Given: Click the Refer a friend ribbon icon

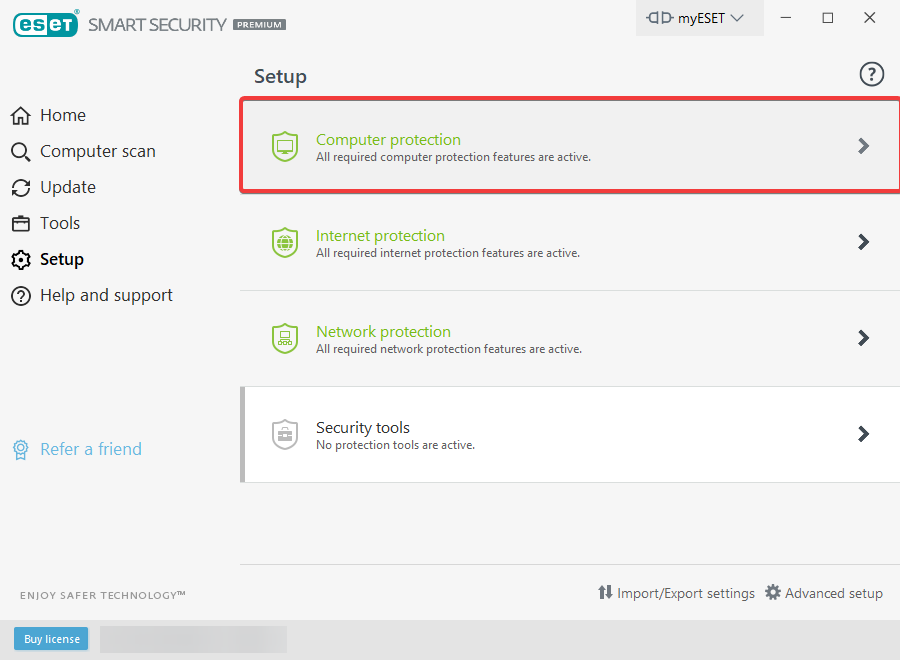Looking at the screenshot, I should 21,450.
